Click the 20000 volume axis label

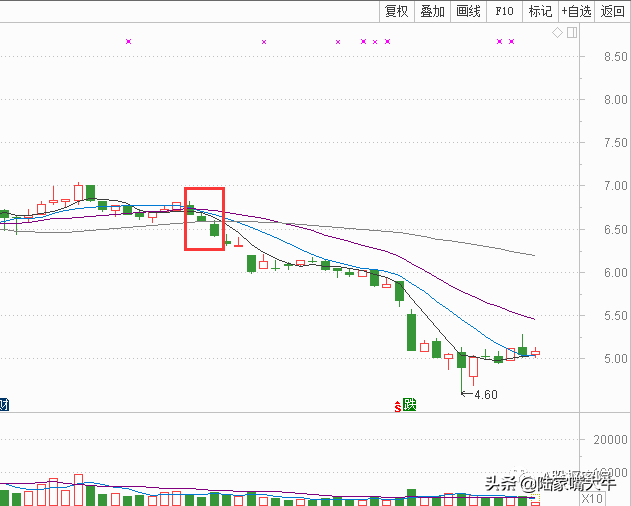610,440
